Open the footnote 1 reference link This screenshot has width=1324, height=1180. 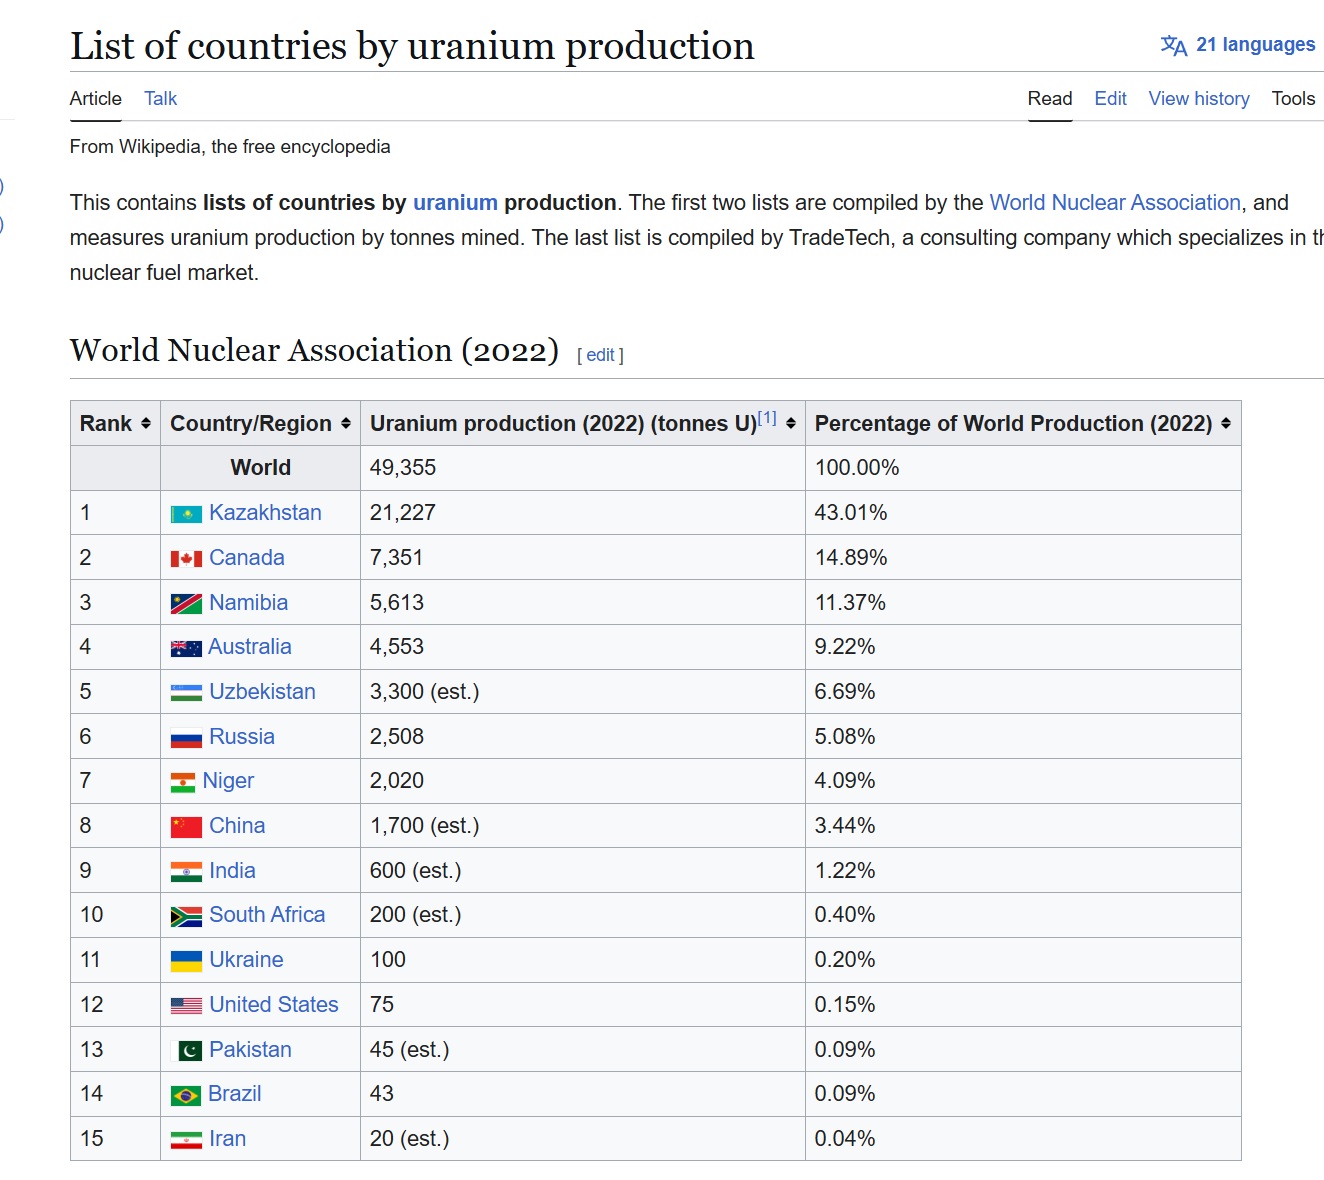pyautogui.click(x=767, y=418)
